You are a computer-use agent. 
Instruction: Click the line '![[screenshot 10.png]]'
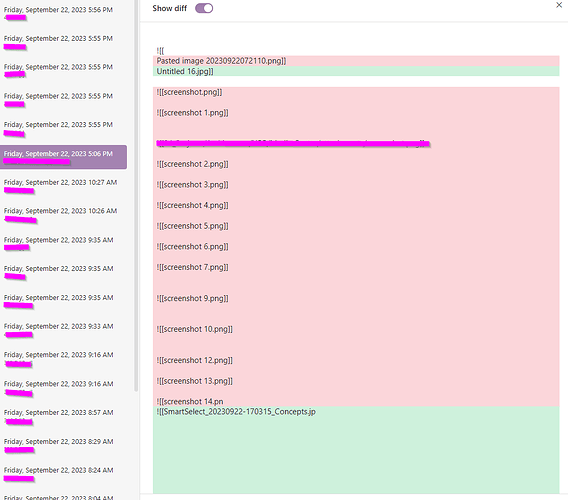pos(195,329)
